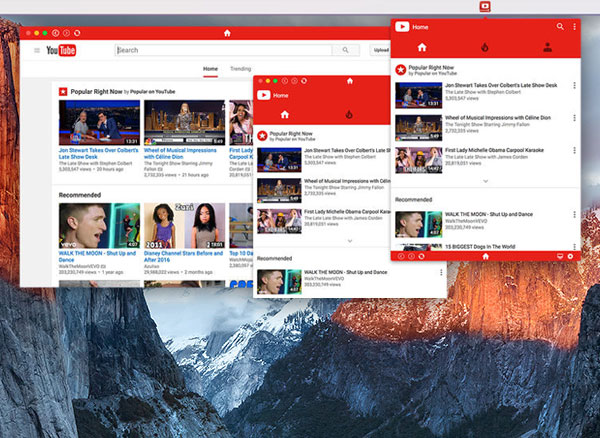Select Trending flame tab in middle window
The image size is (600, 438).
point(349,114)
